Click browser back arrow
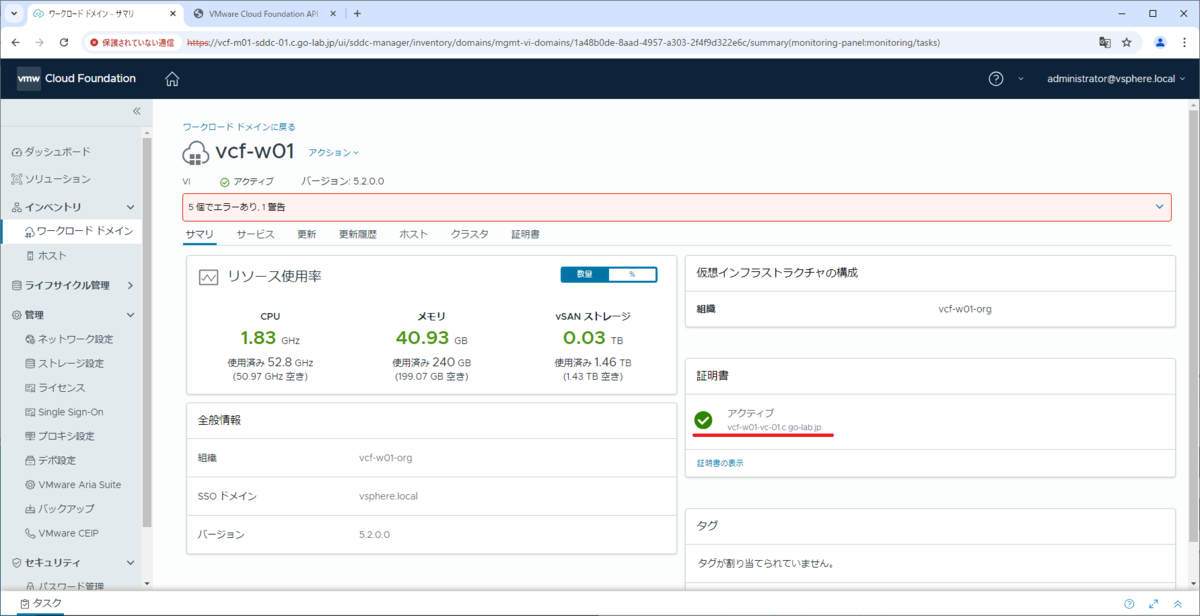Viewport: 1200px width, 616px height. pos(15,43)
